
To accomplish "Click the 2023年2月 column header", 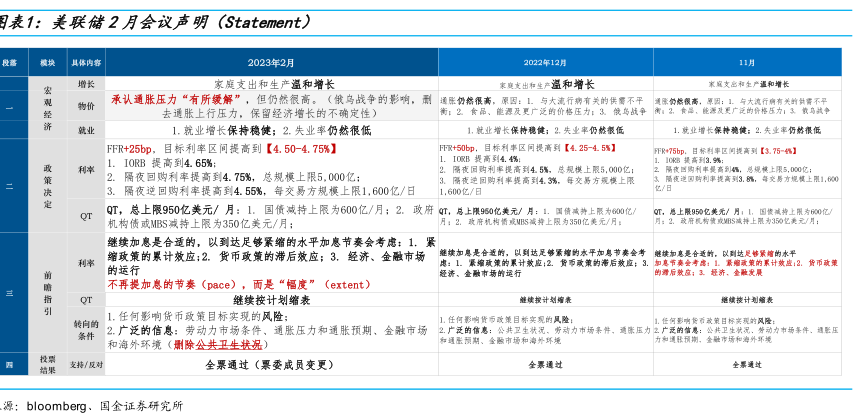I will point(271,62).
